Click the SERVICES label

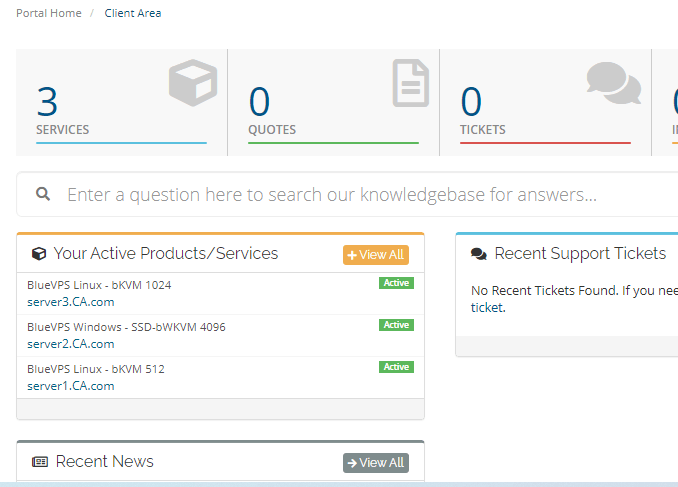click(63, 130)
